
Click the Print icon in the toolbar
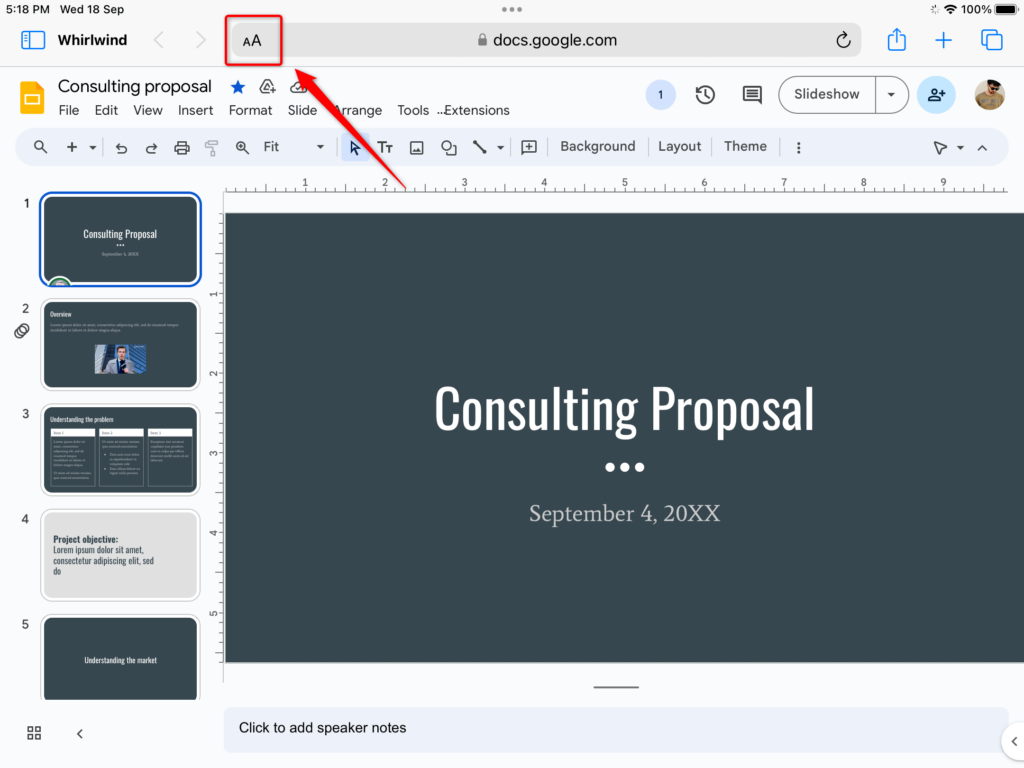[x=181, y=147]
